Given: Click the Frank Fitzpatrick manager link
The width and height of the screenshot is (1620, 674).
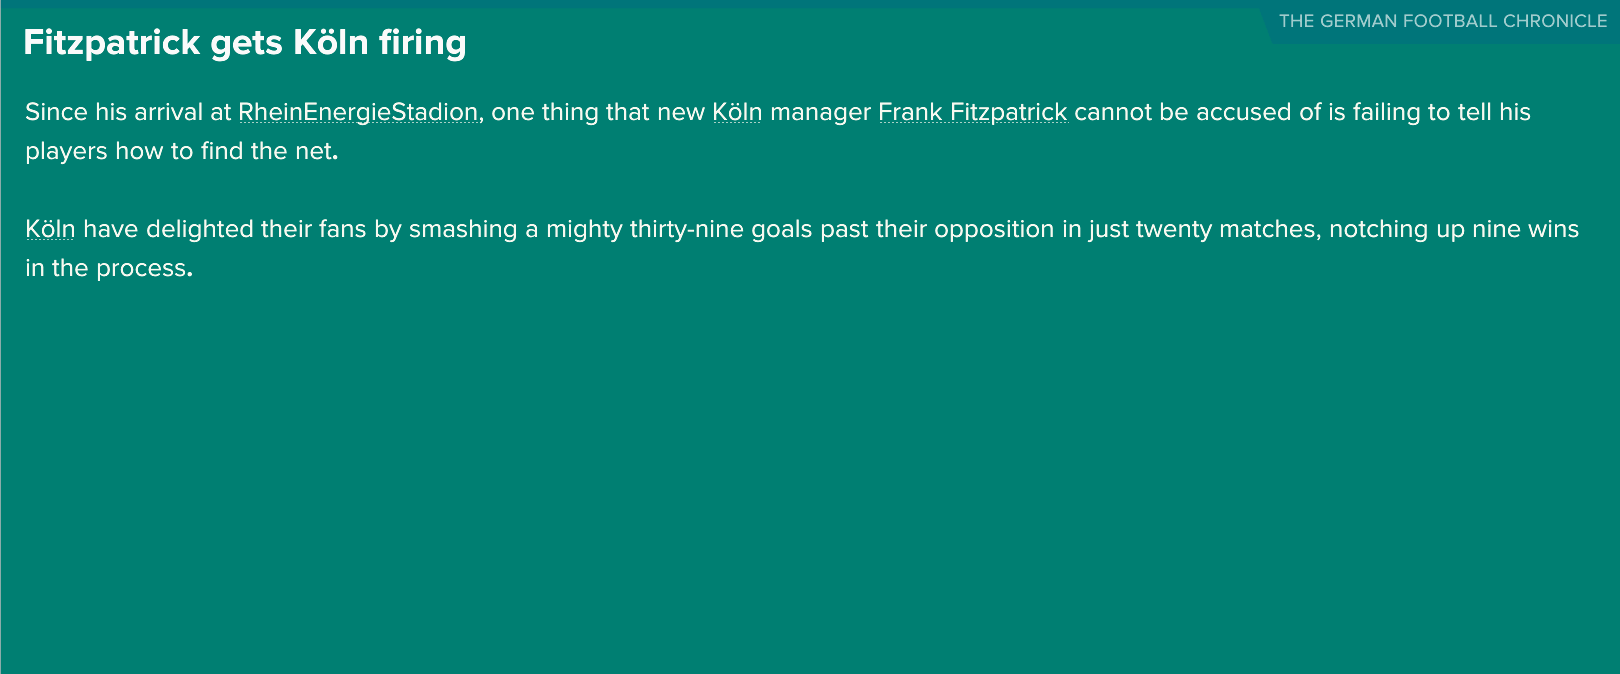Looking at the screenshot, I should 973,112.
